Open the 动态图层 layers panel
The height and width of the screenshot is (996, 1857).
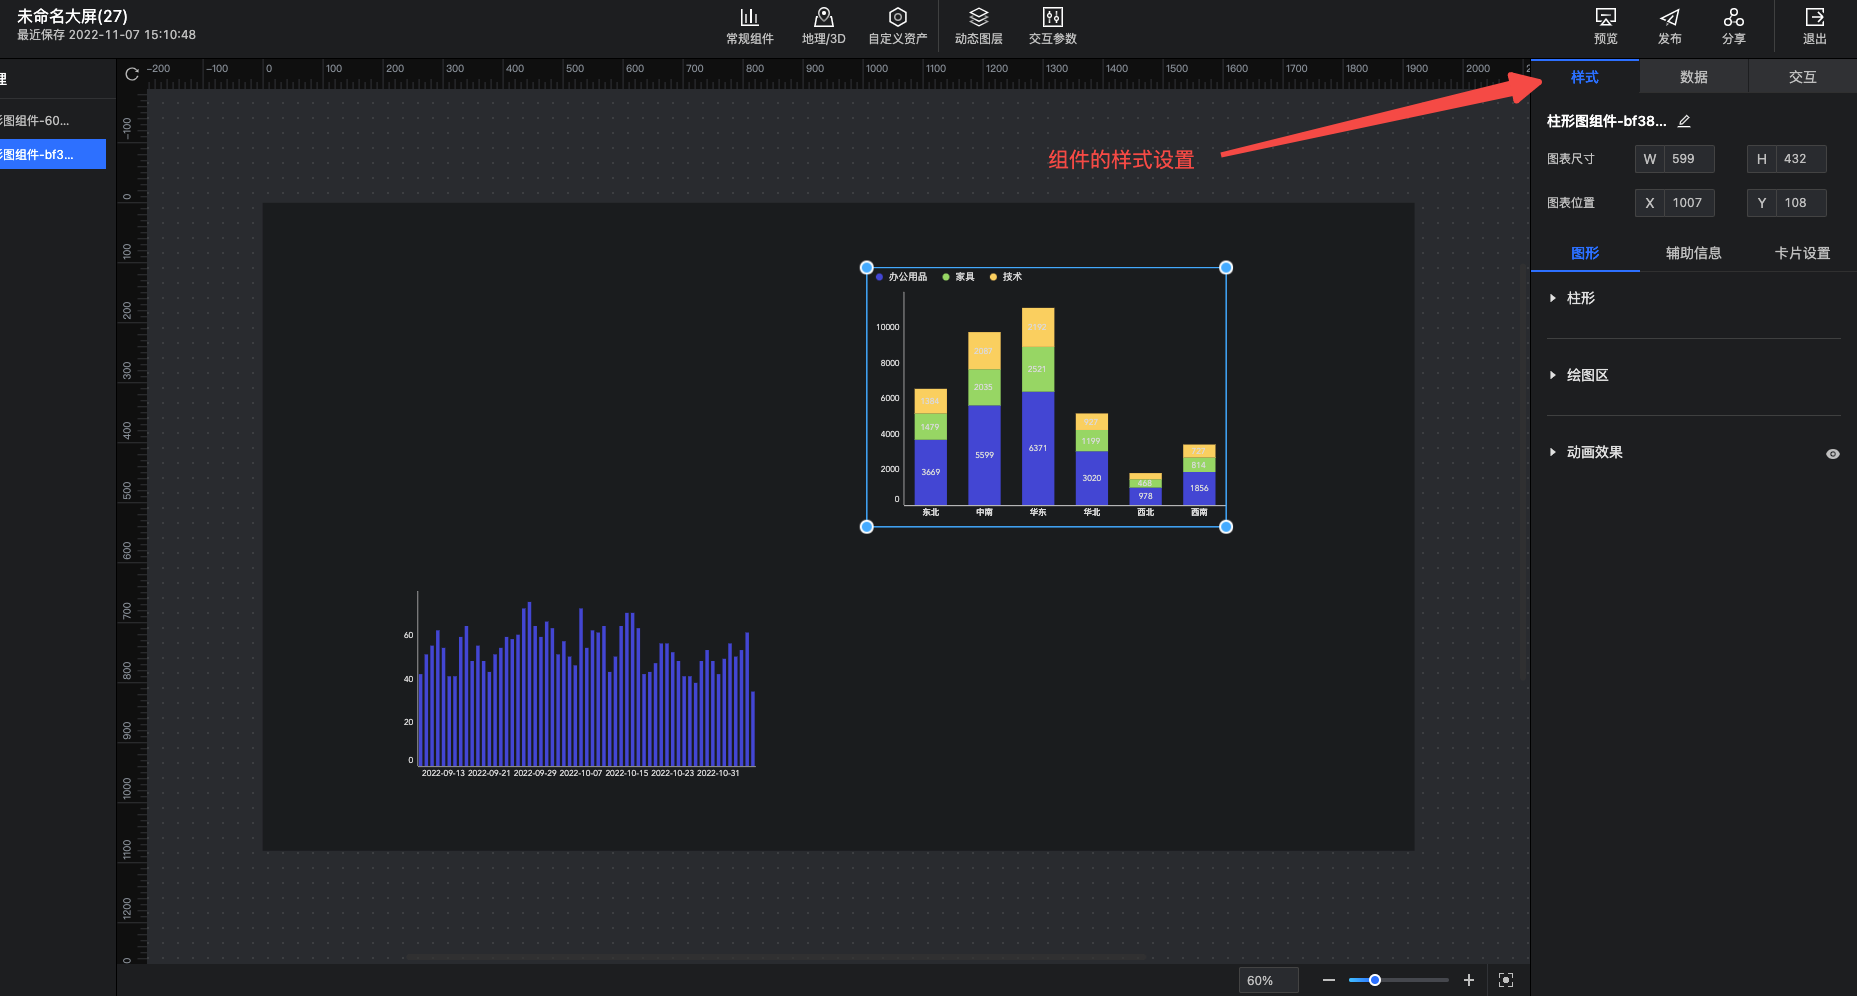(x=978, y=26)
